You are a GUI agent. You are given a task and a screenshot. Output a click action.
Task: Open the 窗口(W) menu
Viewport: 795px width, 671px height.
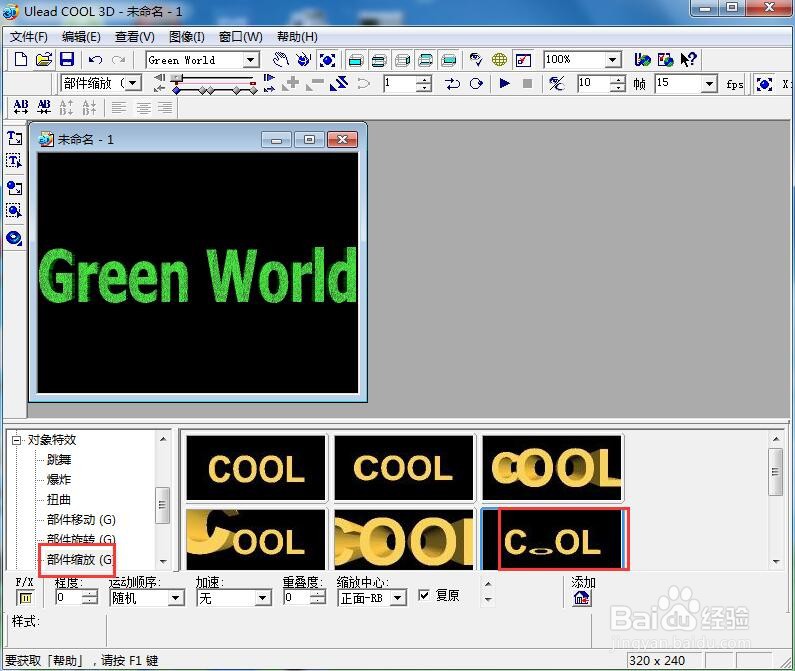pyautogui.click(x=240, y=37)
